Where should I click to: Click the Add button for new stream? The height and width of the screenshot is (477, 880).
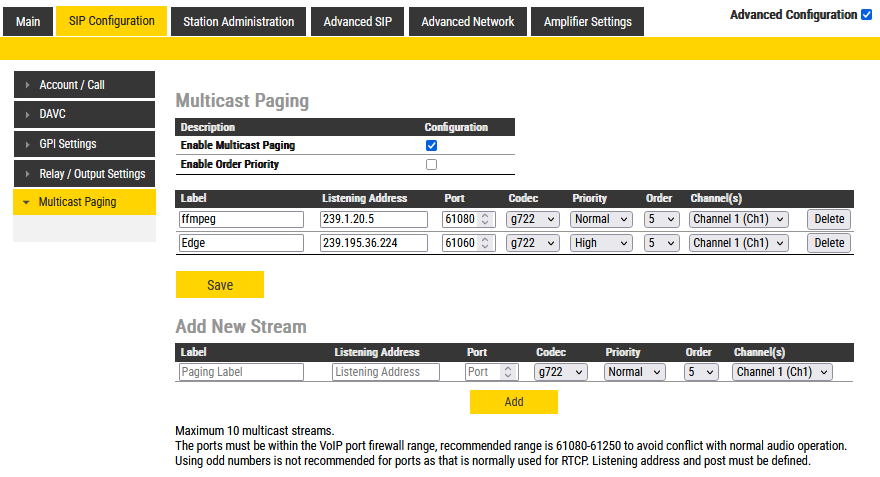coord(513,401)
